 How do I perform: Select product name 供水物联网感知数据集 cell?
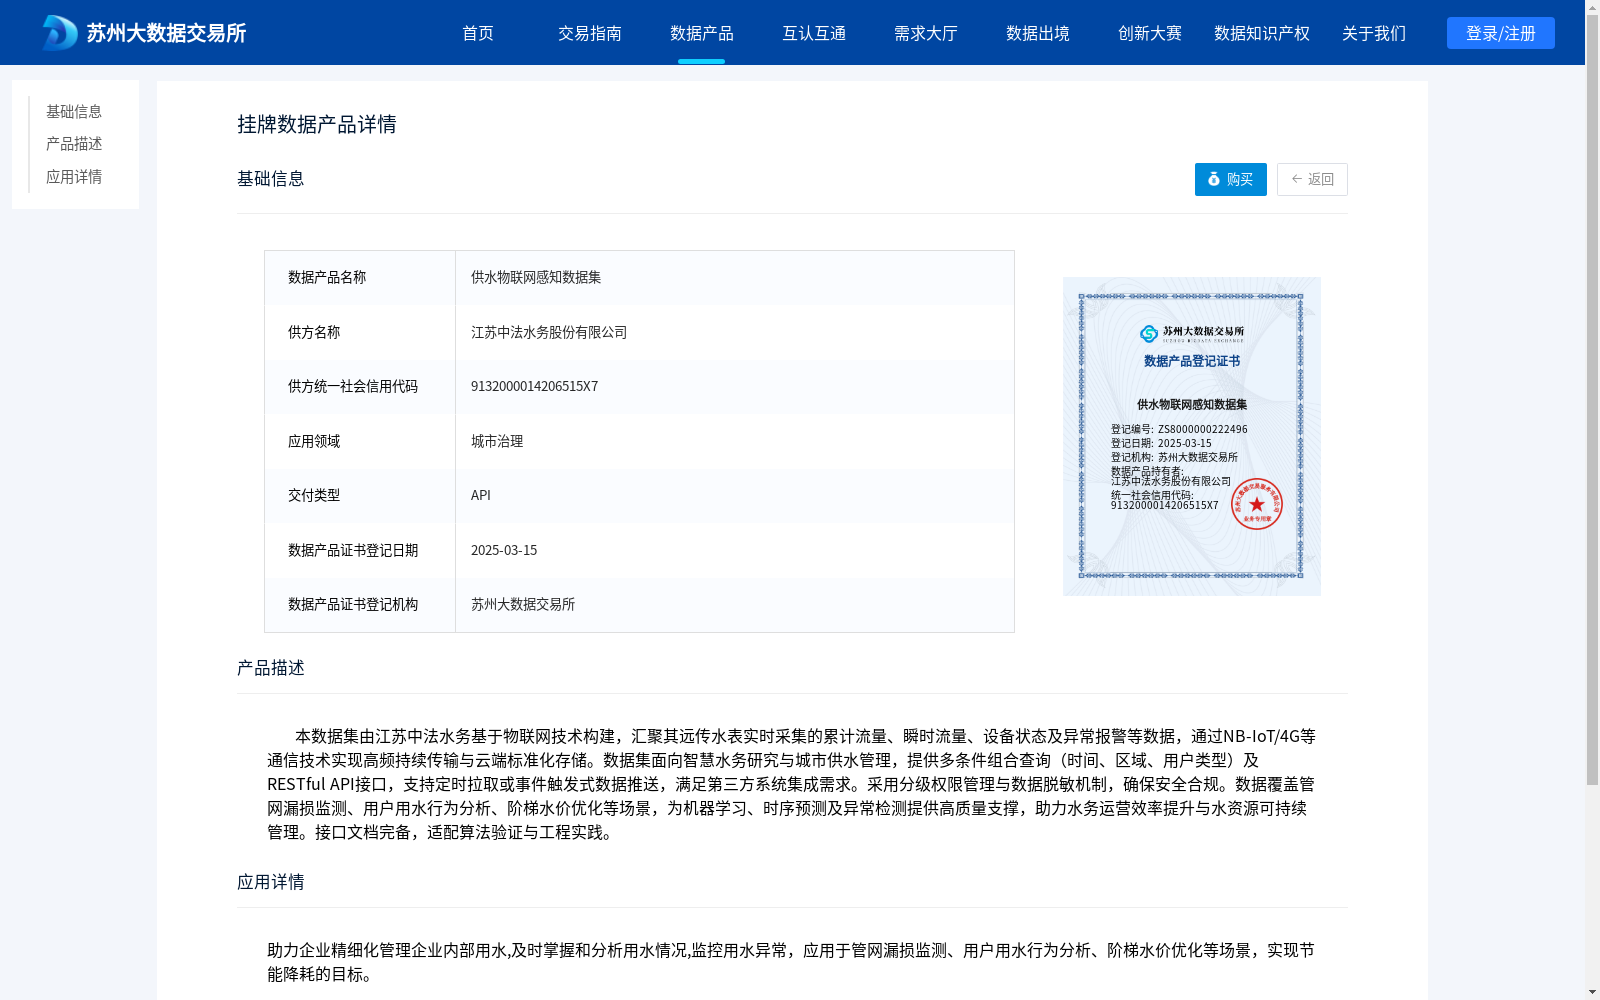pyautogui.click(x=735, y=278)
